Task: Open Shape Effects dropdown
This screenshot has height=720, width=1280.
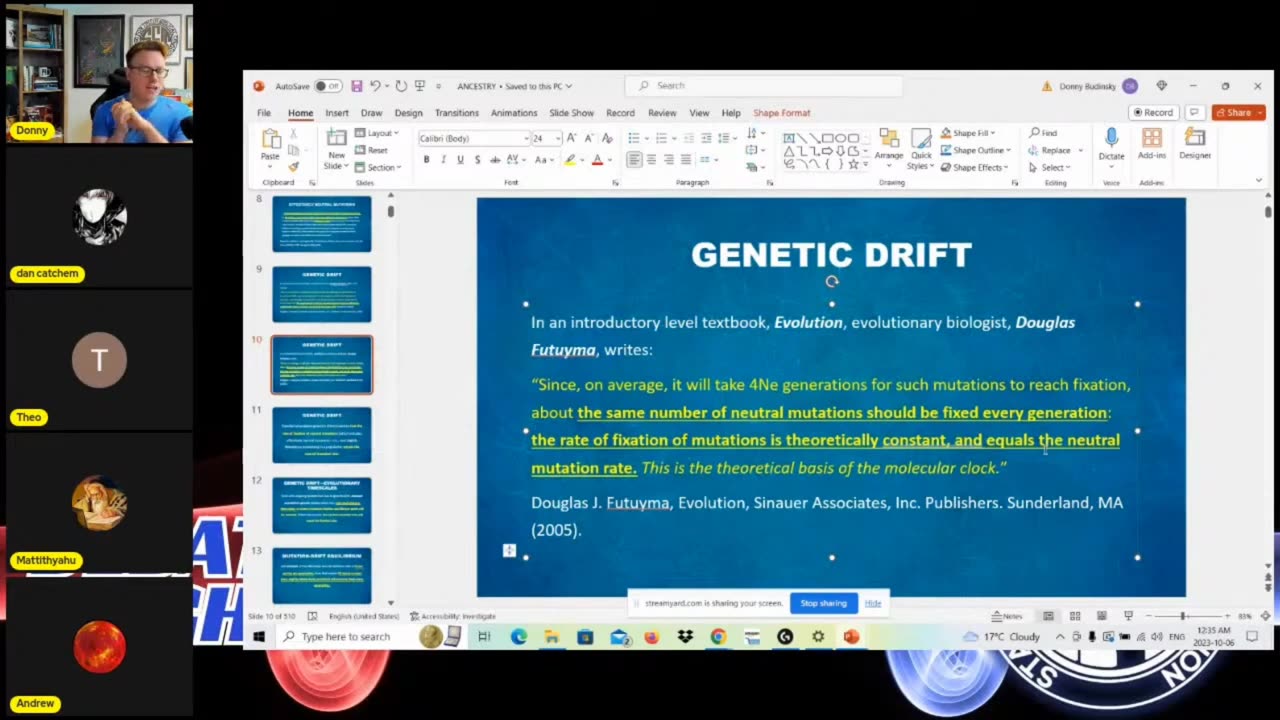Action: pyautogui.click(x=974, y=167)
